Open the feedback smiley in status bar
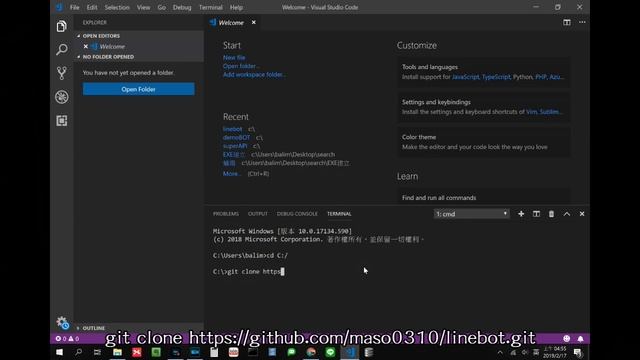The height and width of the screenshot is (360, 640). pos(567,338)
